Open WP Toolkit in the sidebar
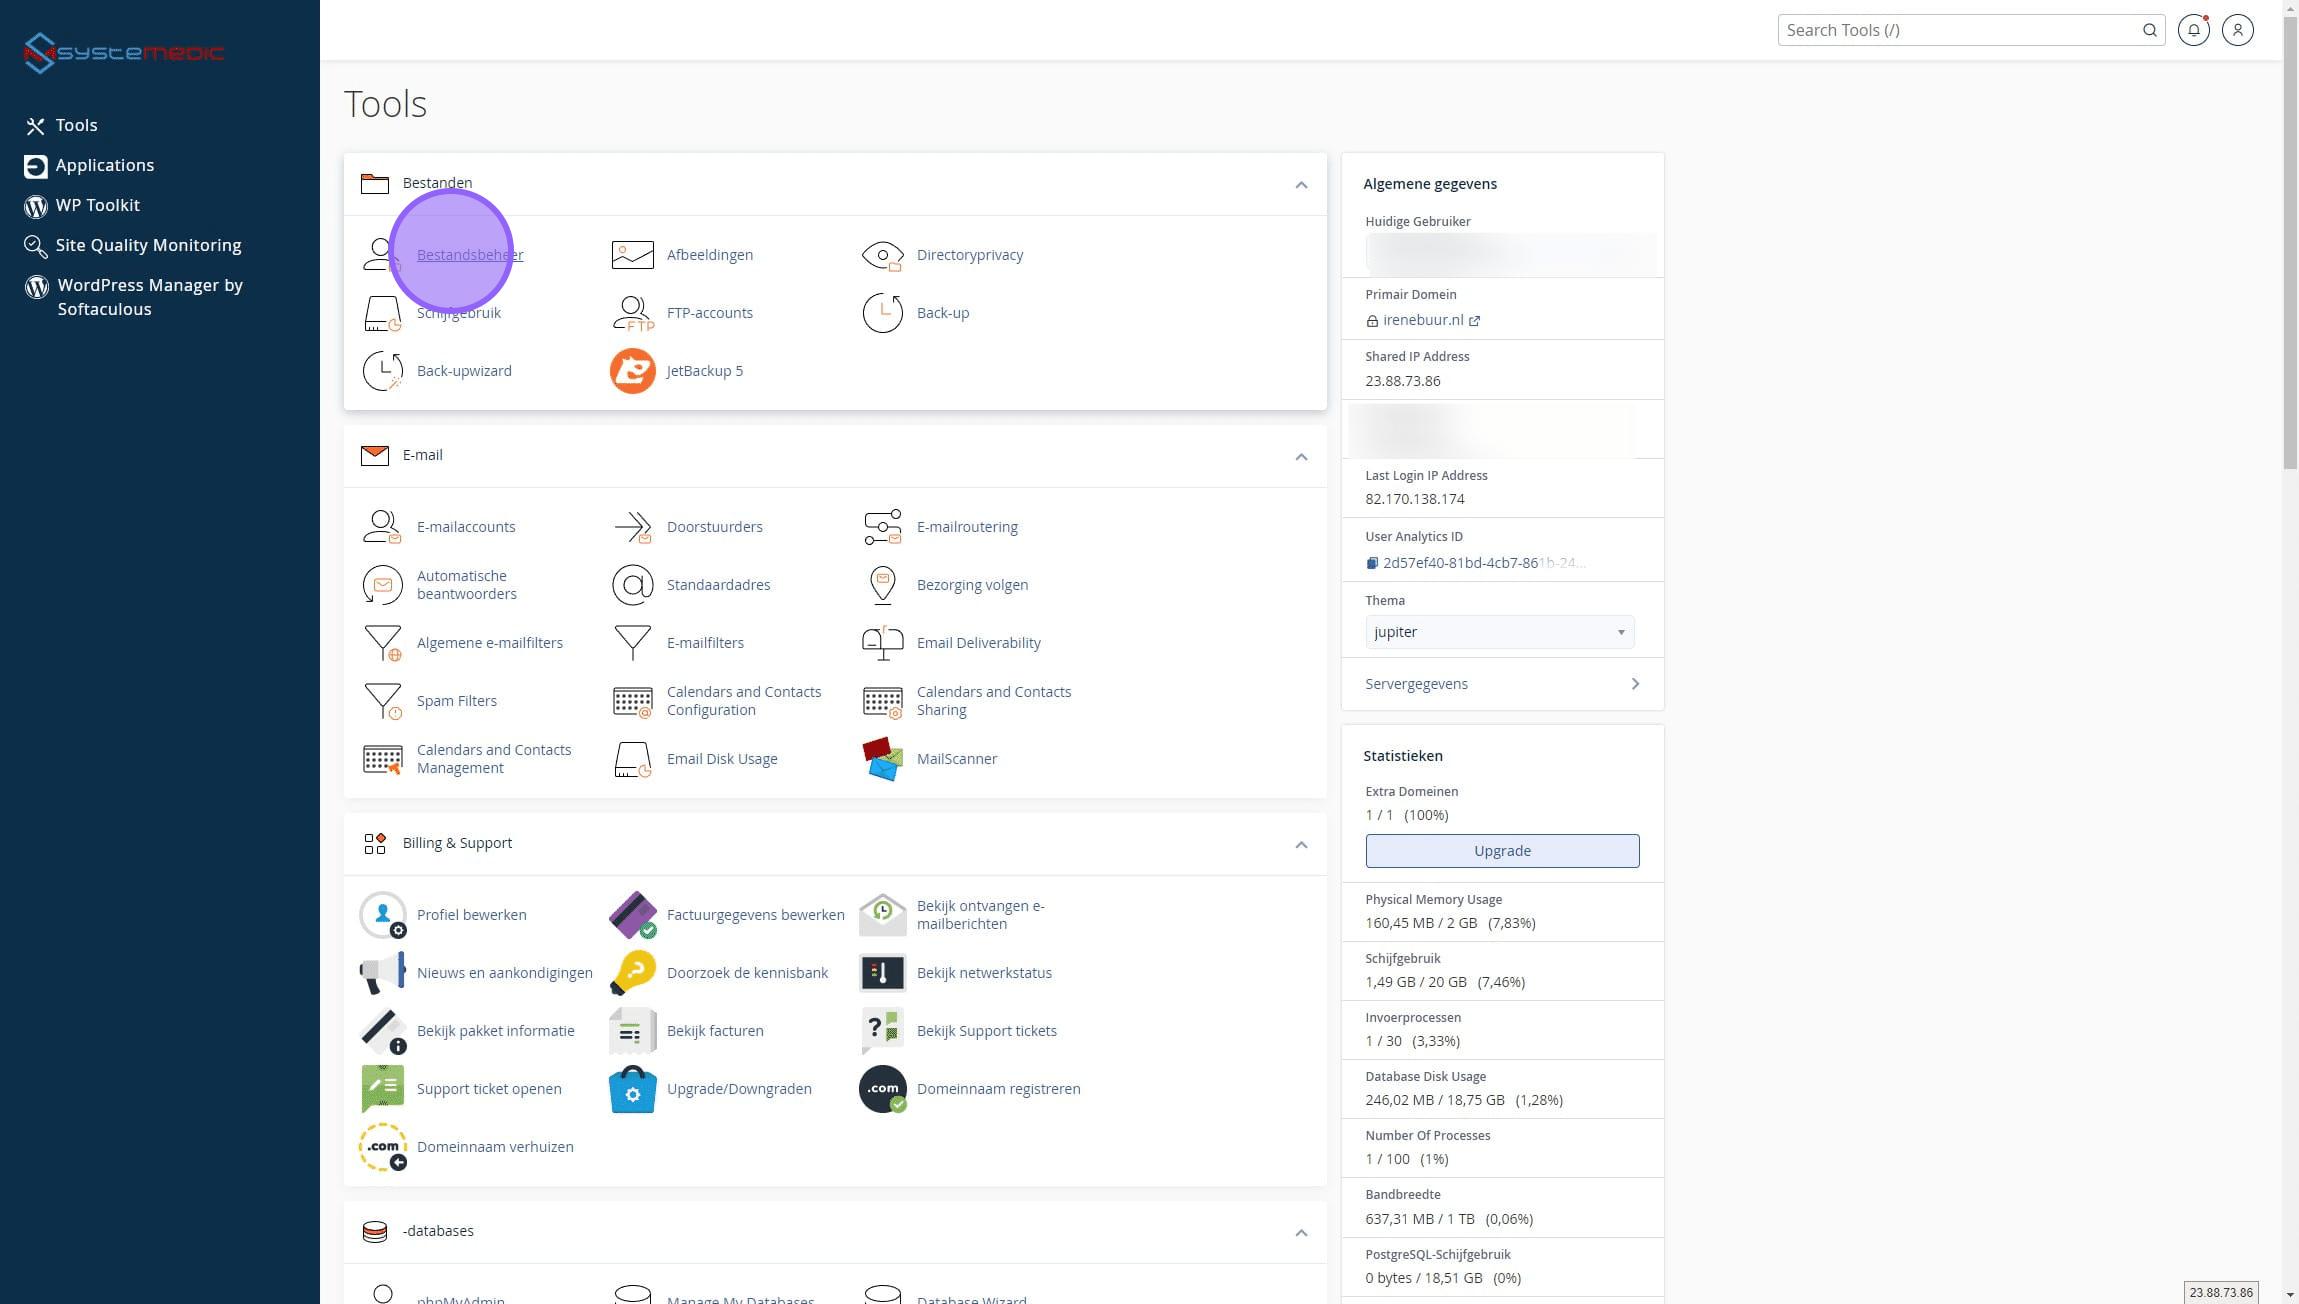The height and width of the screenshot is (1304, 2299). tap(97, 205)
